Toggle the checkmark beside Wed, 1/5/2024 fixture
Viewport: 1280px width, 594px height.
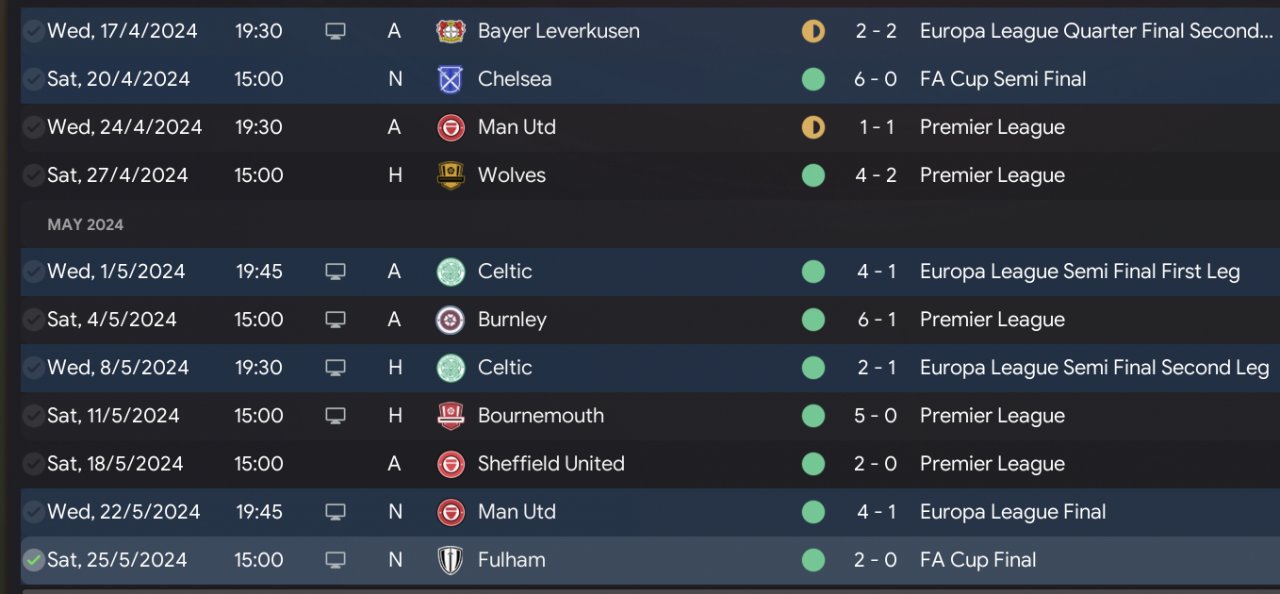[34, 271]
